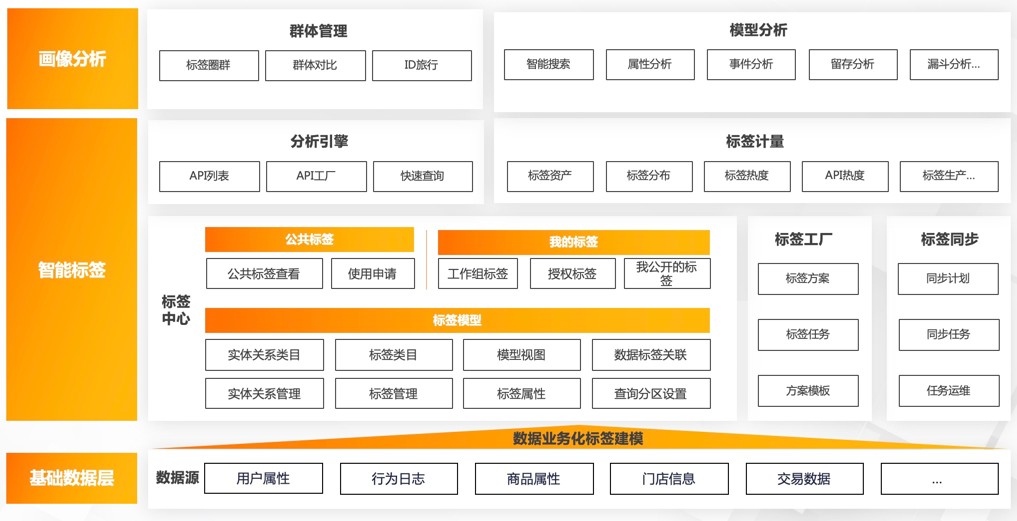Open the 留存分析 box
Screen dimensions: 1017x521
pos(853,64)
